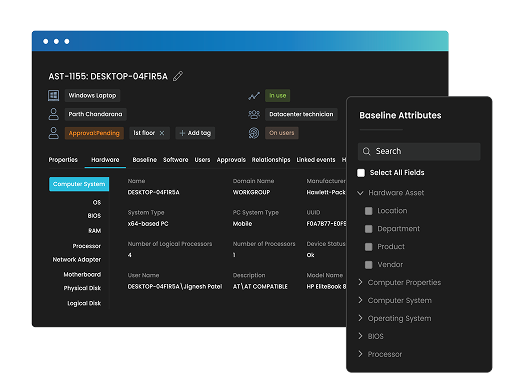Collapse the Hardware Asset section

pos(360,193)
